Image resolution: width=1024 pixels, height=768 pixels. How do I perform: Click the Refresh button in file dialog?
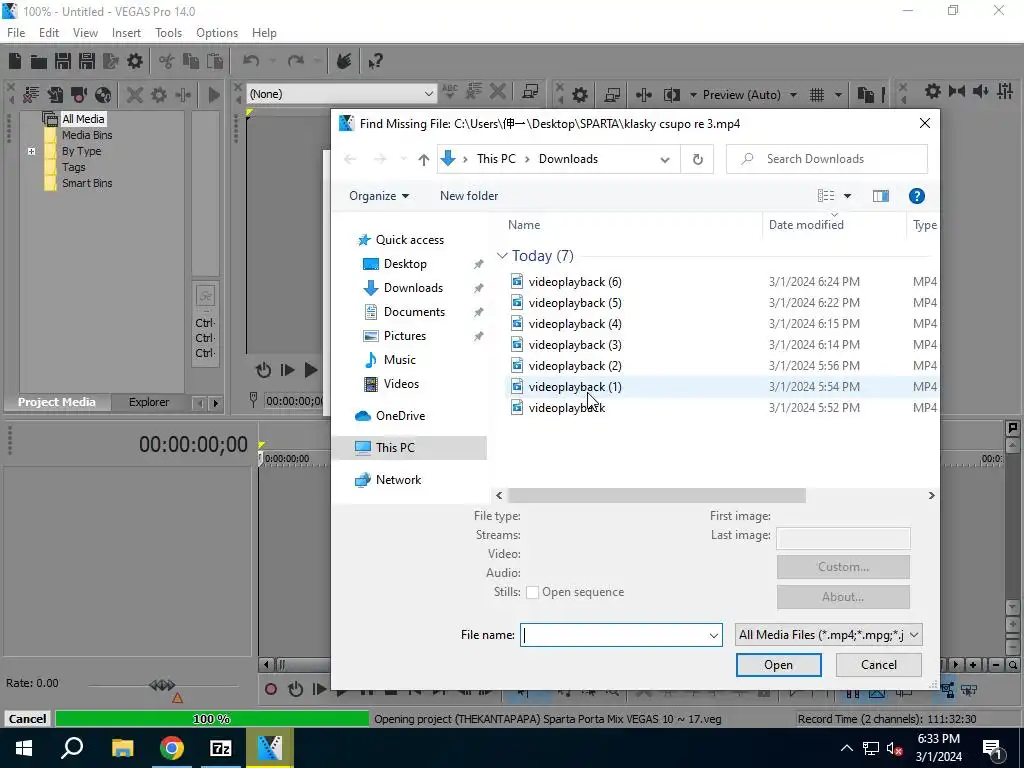click(697, 159)
